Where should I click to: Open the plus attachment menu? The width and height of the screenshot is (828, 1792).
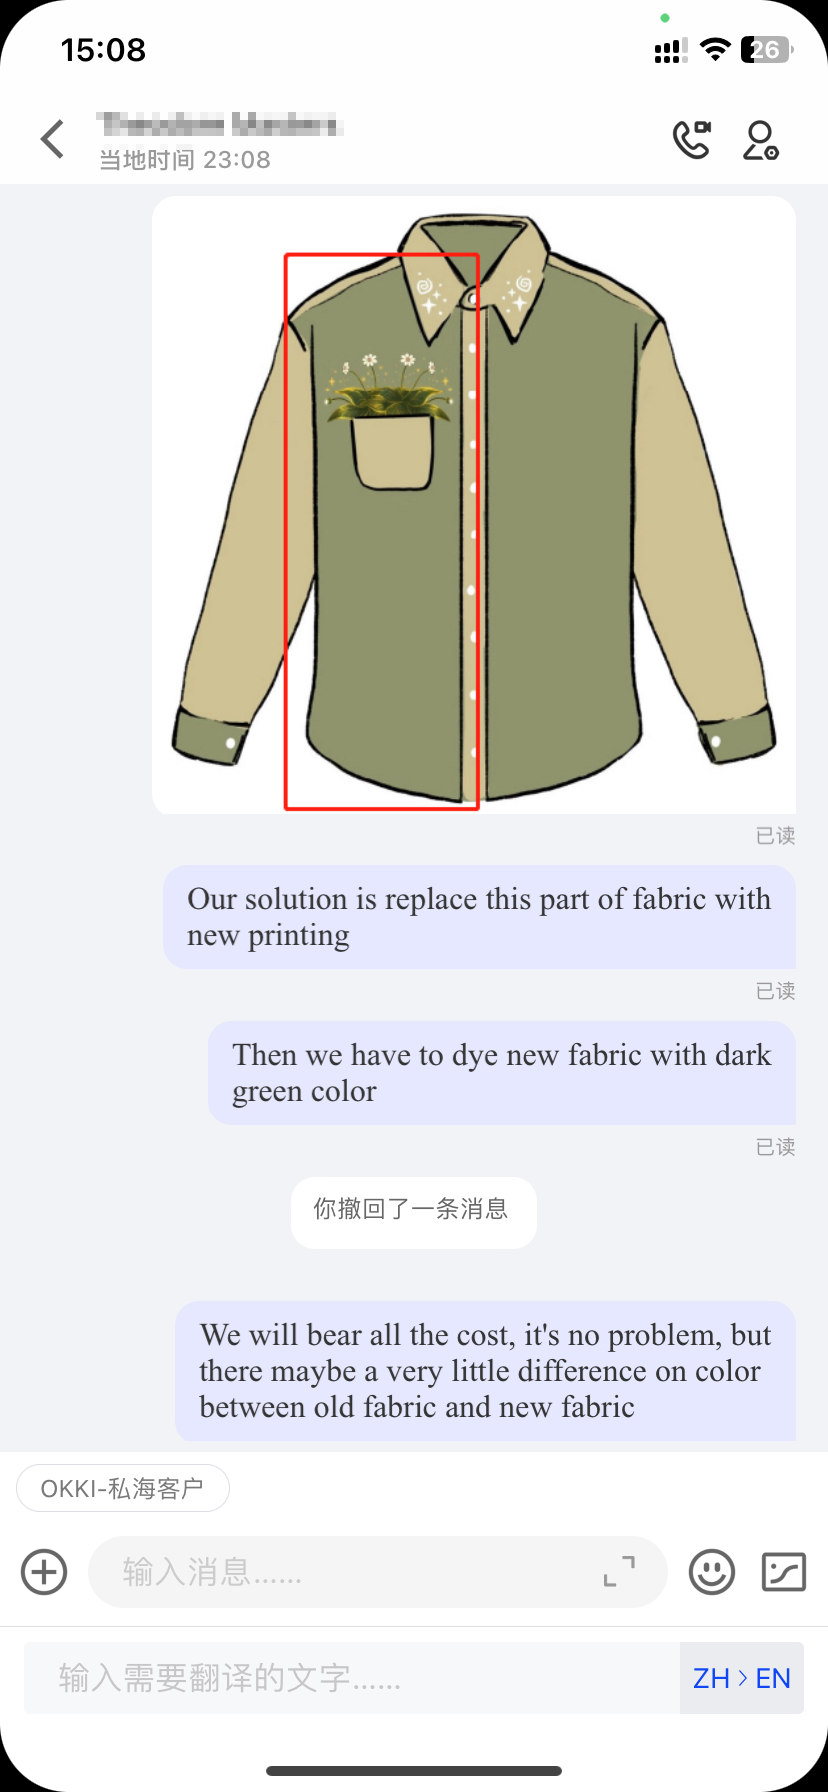[44, 1571]
